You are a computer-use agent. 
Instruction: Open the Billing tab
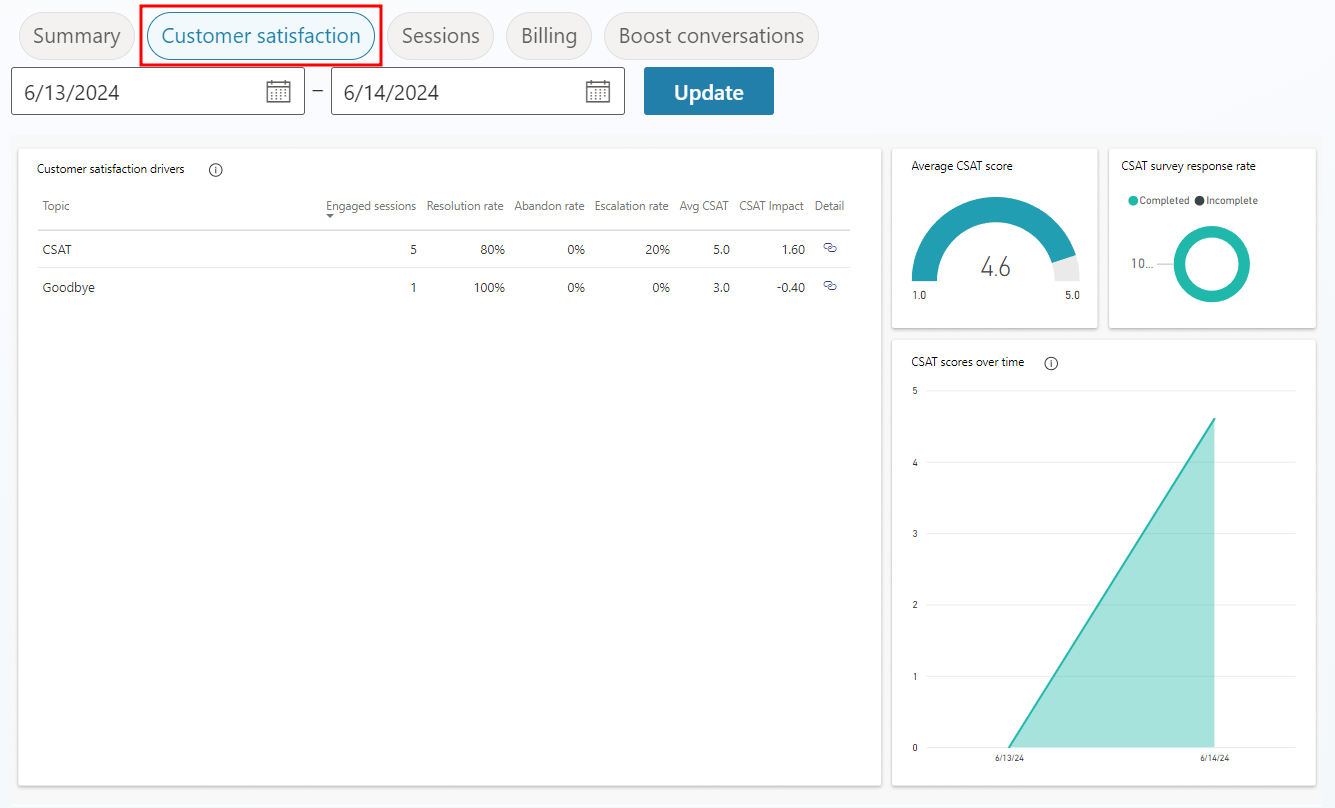(x=548, y=35)
